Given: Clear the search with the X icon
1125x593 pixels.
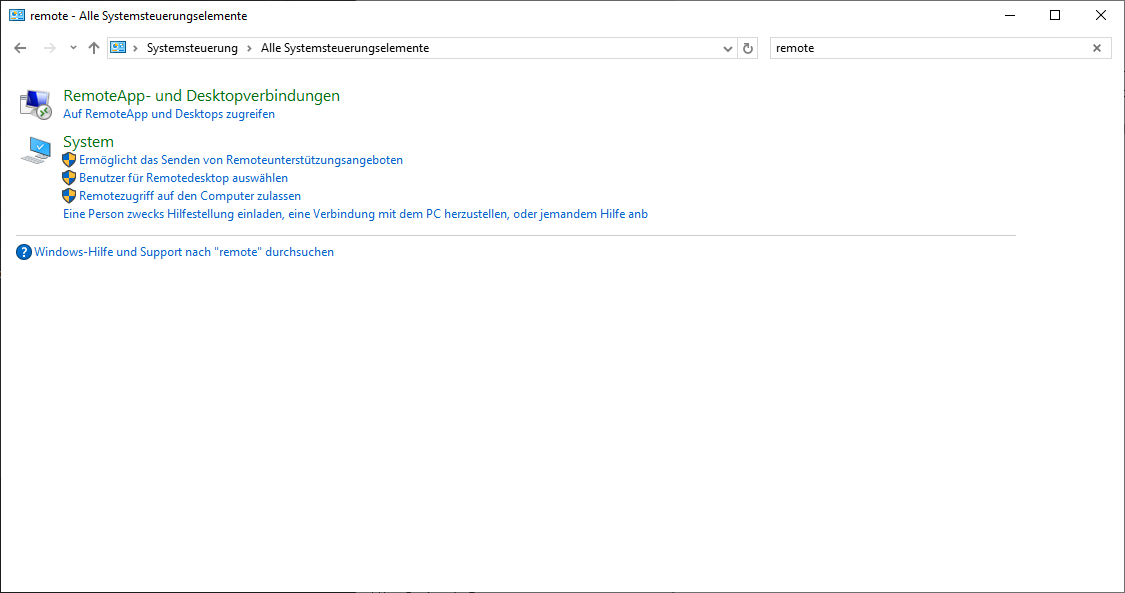Looking at the screenshot, I should click(x=1096, y=48).
